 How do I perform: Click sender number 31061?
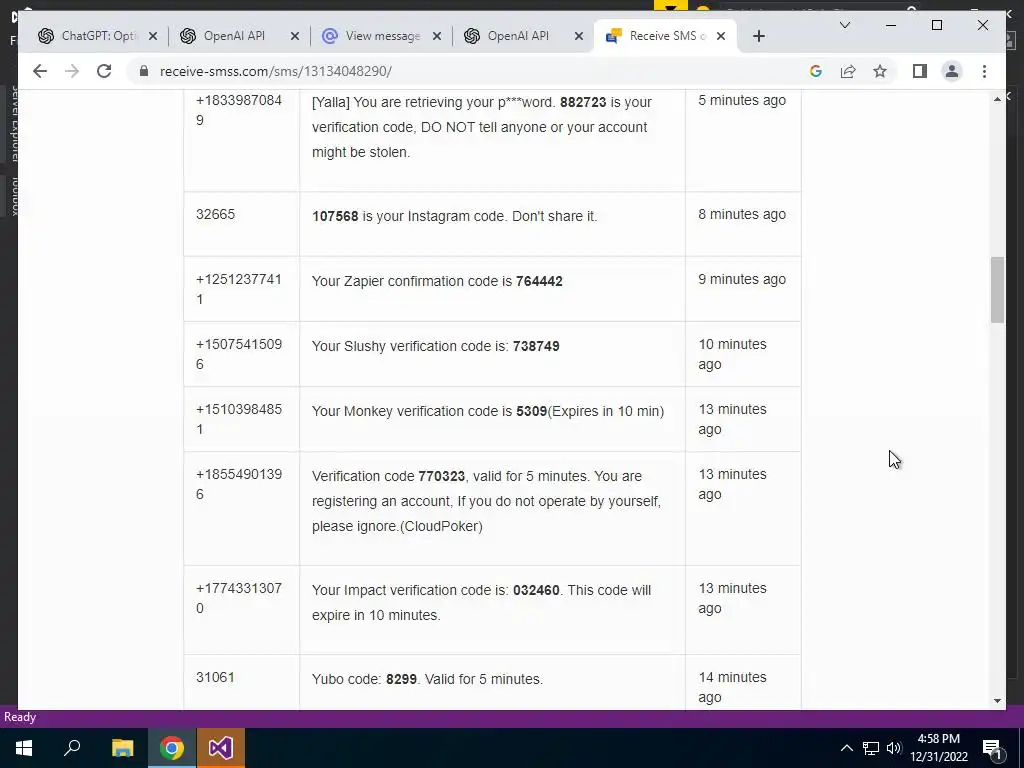coord(215,677)
